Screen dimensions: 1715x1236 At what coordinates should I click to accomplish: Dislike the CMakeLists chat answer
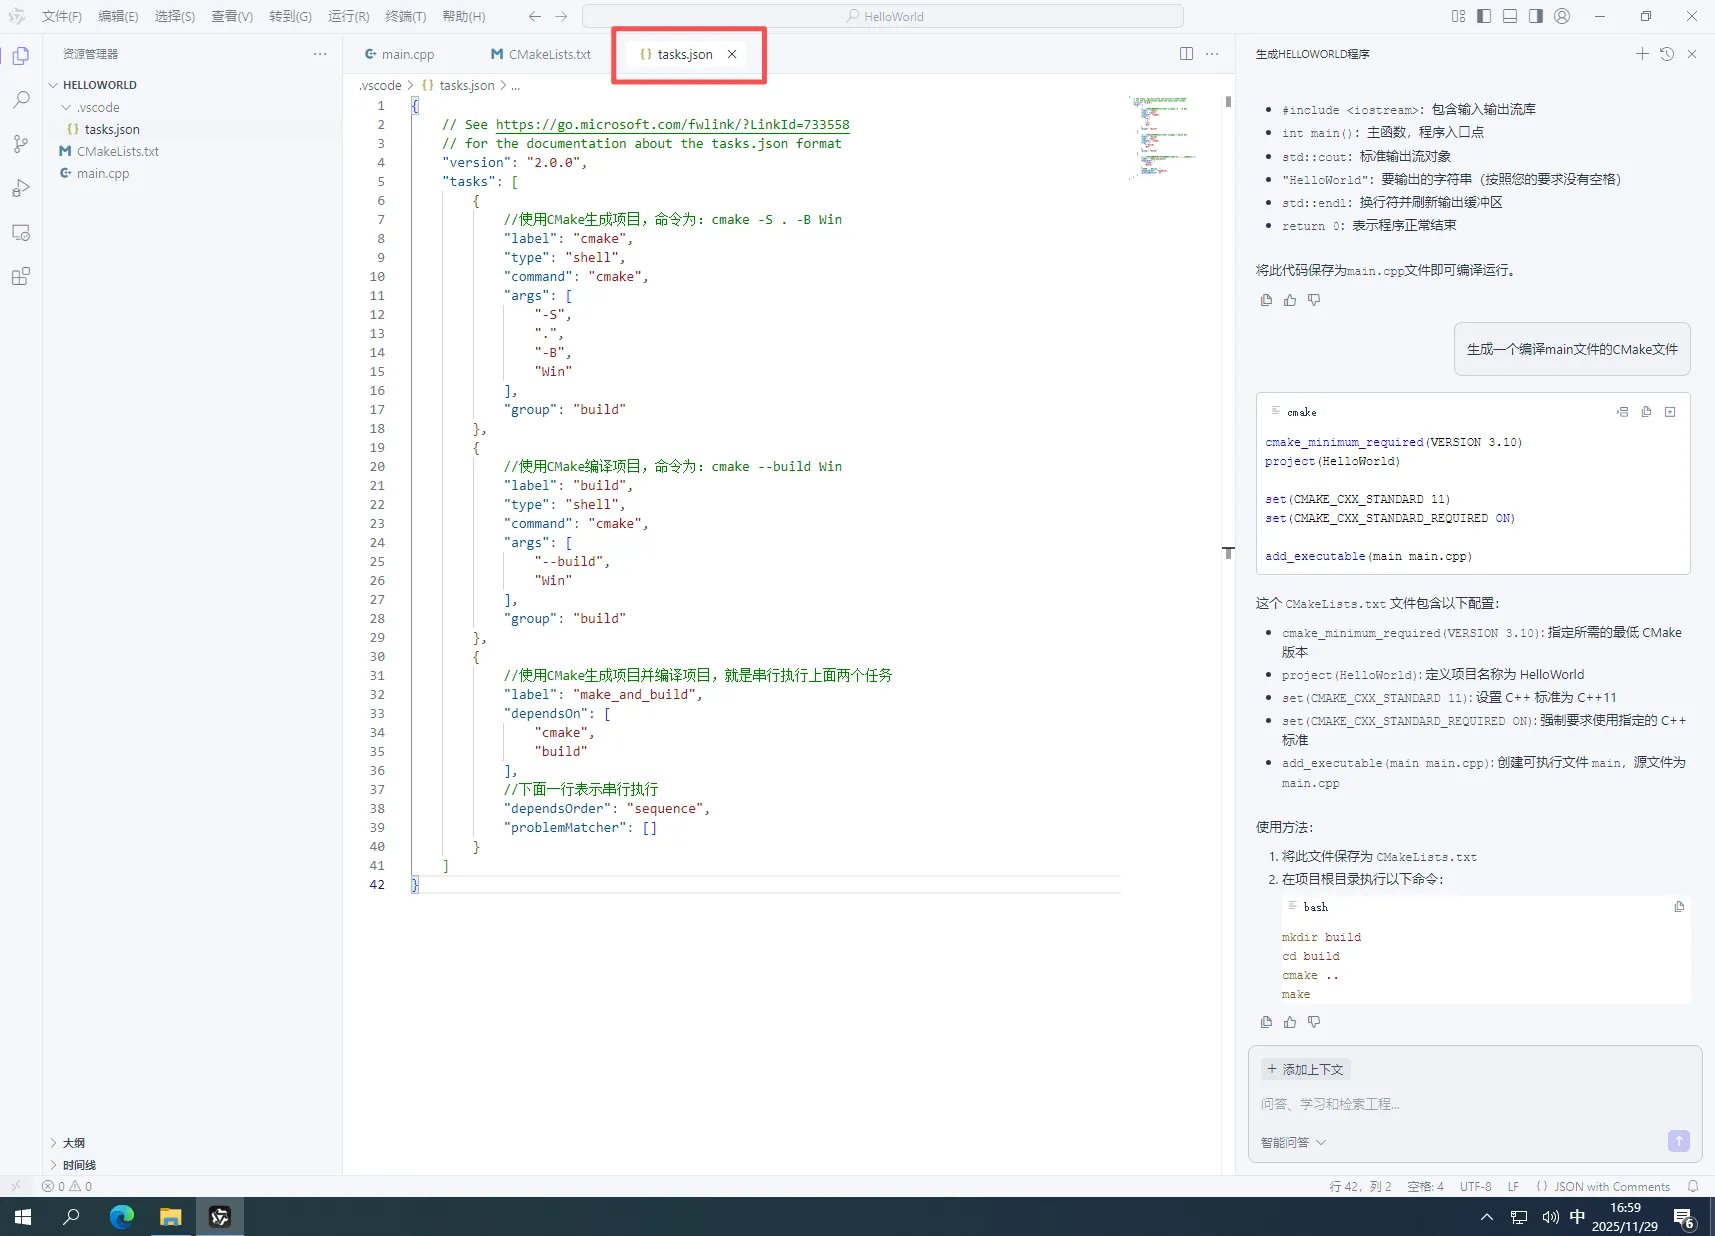[1314, 1022]
